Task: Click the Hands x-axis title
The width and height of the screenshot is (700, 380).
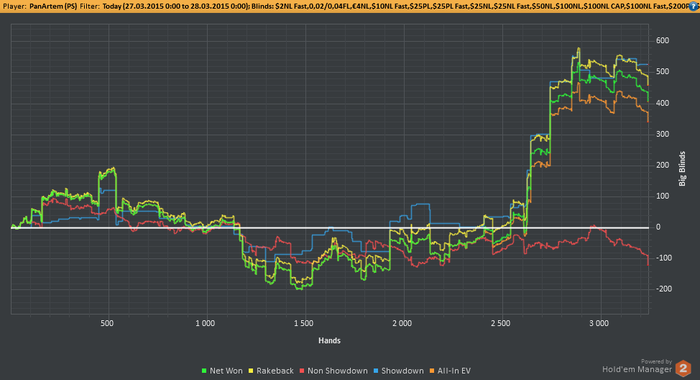Action: [329, 341]
